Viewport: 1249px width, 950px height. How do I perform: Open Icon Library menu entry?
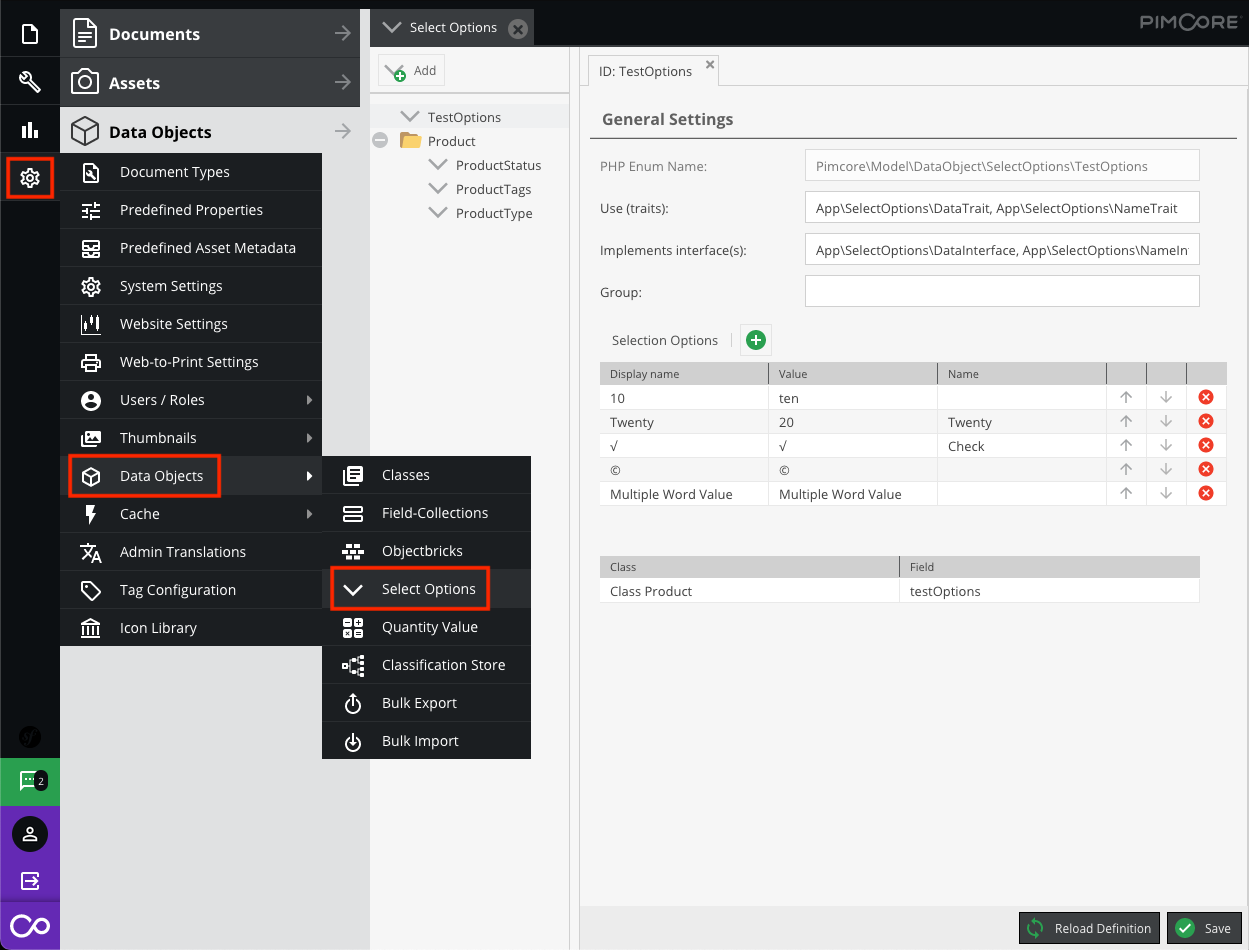pyautogui.click(x=191, y=628)
